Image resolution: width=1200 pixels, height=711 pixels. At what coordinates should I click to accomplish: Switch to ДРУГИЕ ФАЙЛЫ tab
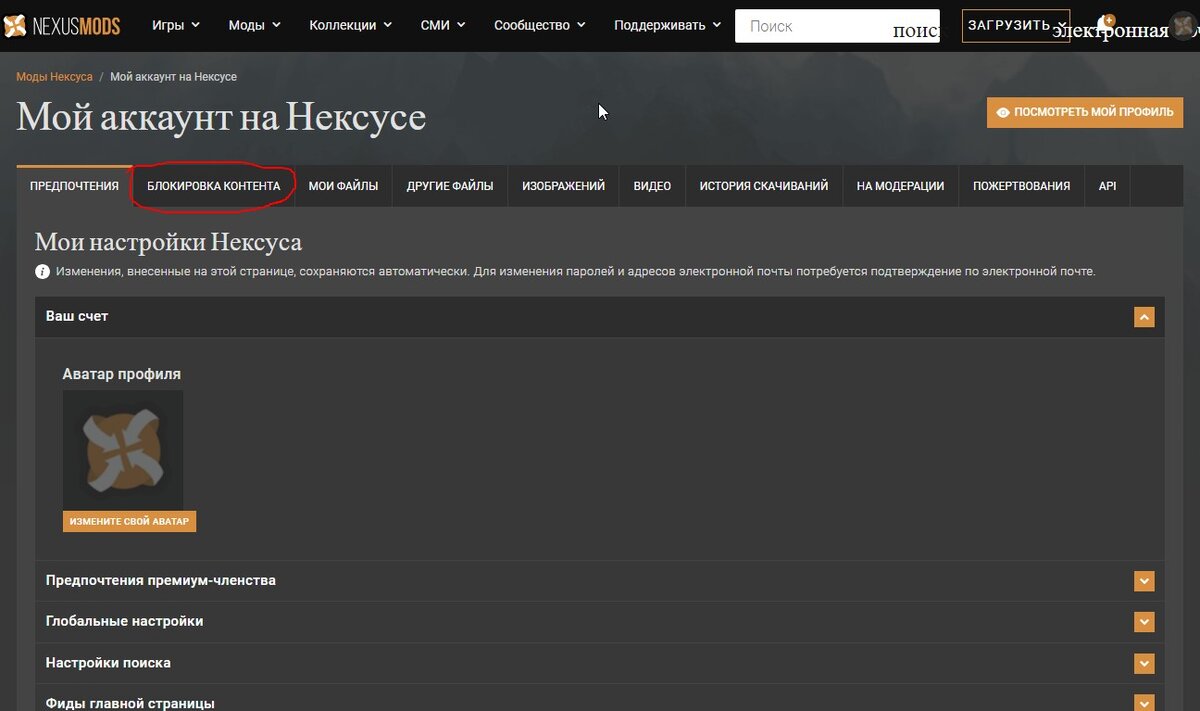click(450, 186)
